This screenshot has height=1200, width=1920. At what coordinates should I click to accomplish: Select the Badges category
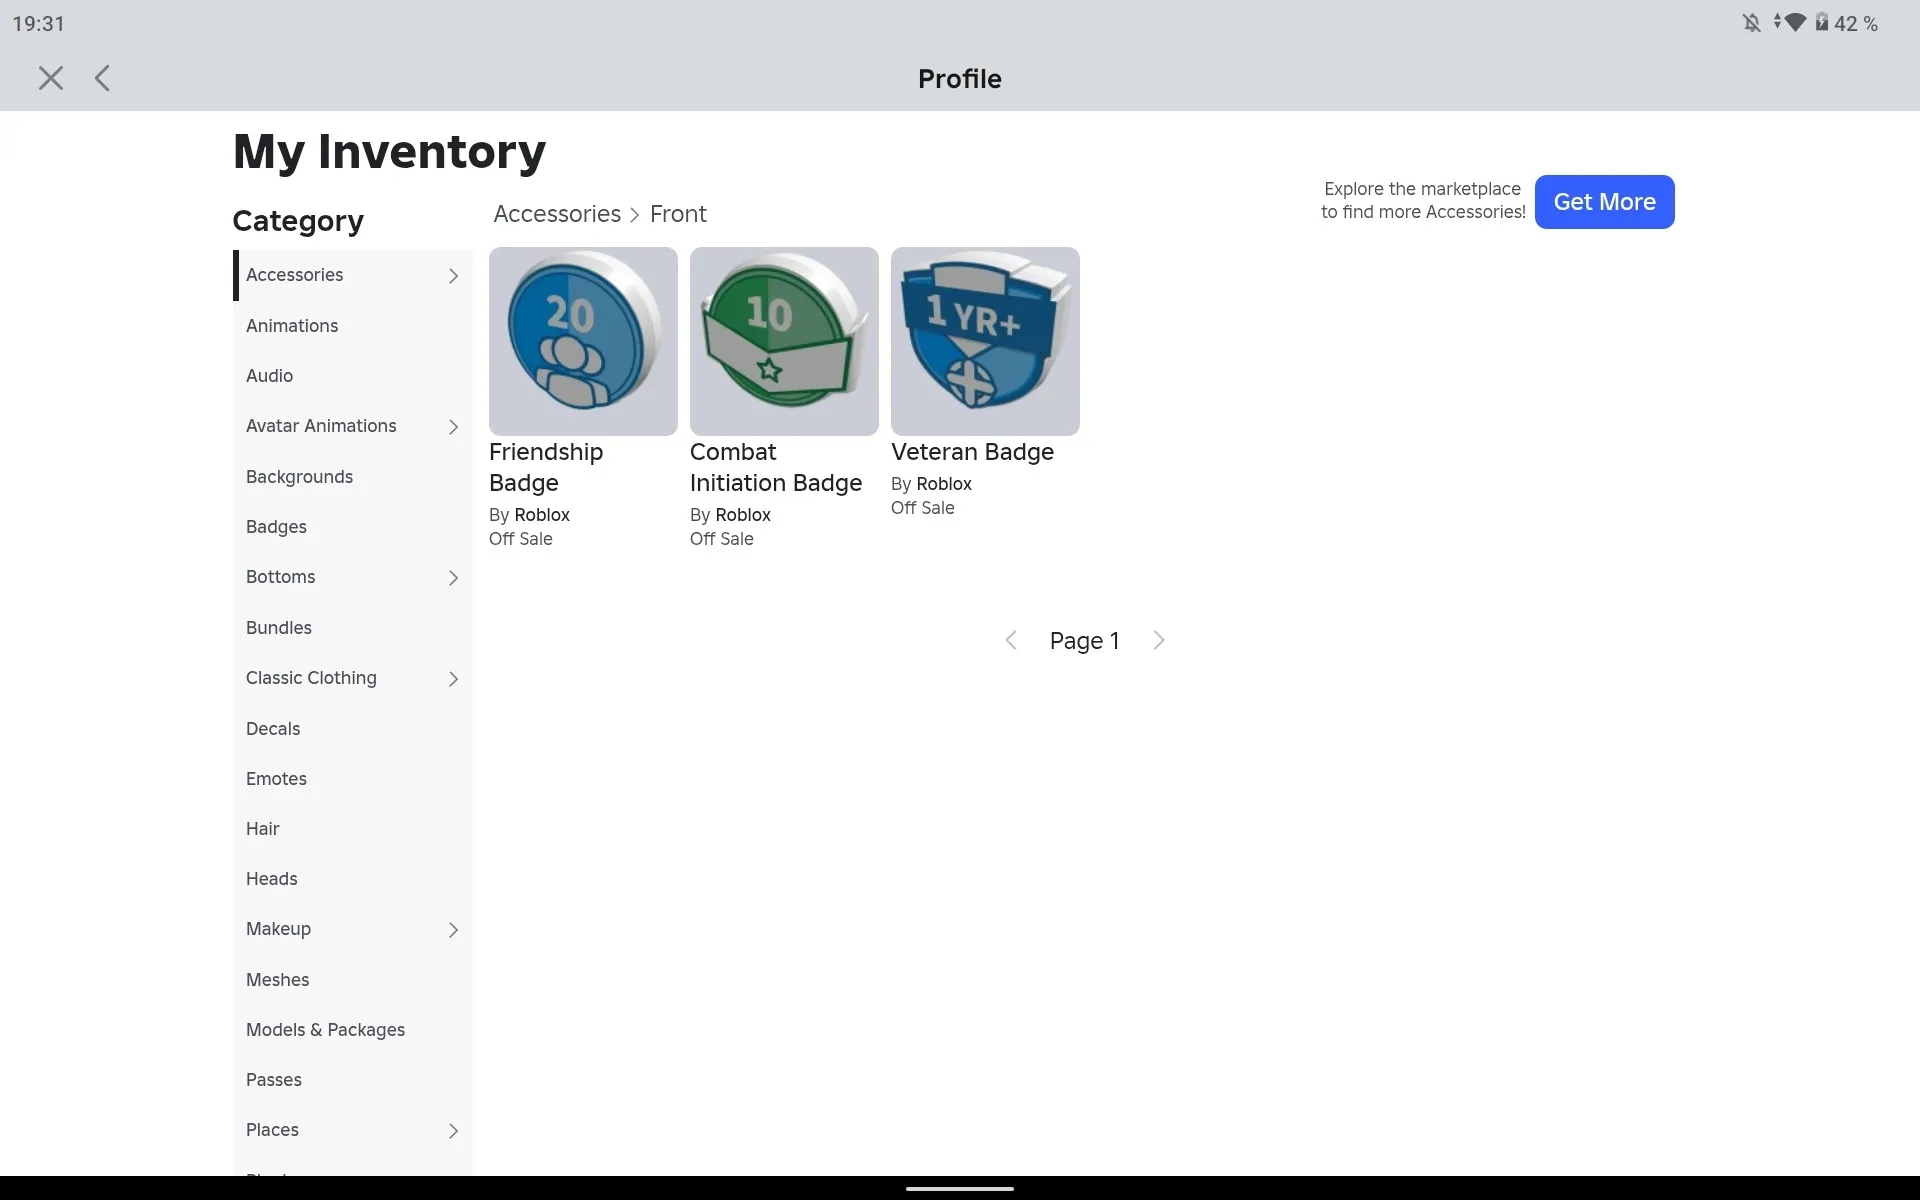pos(352,527)
